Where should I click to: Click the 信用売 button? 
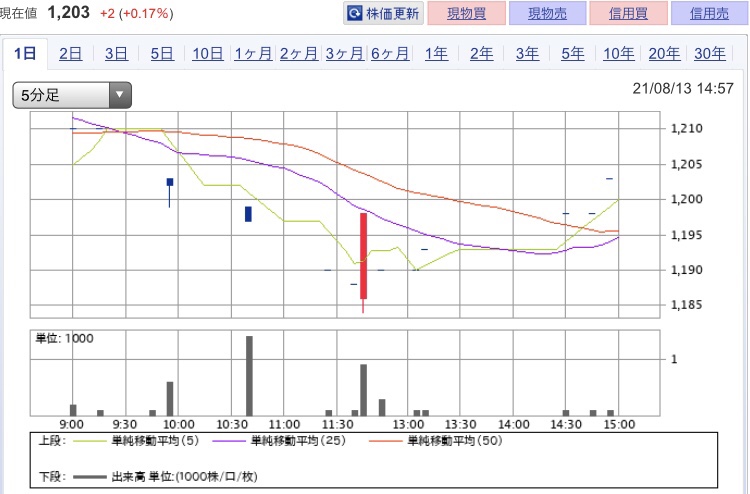click(x=710, y=13)
